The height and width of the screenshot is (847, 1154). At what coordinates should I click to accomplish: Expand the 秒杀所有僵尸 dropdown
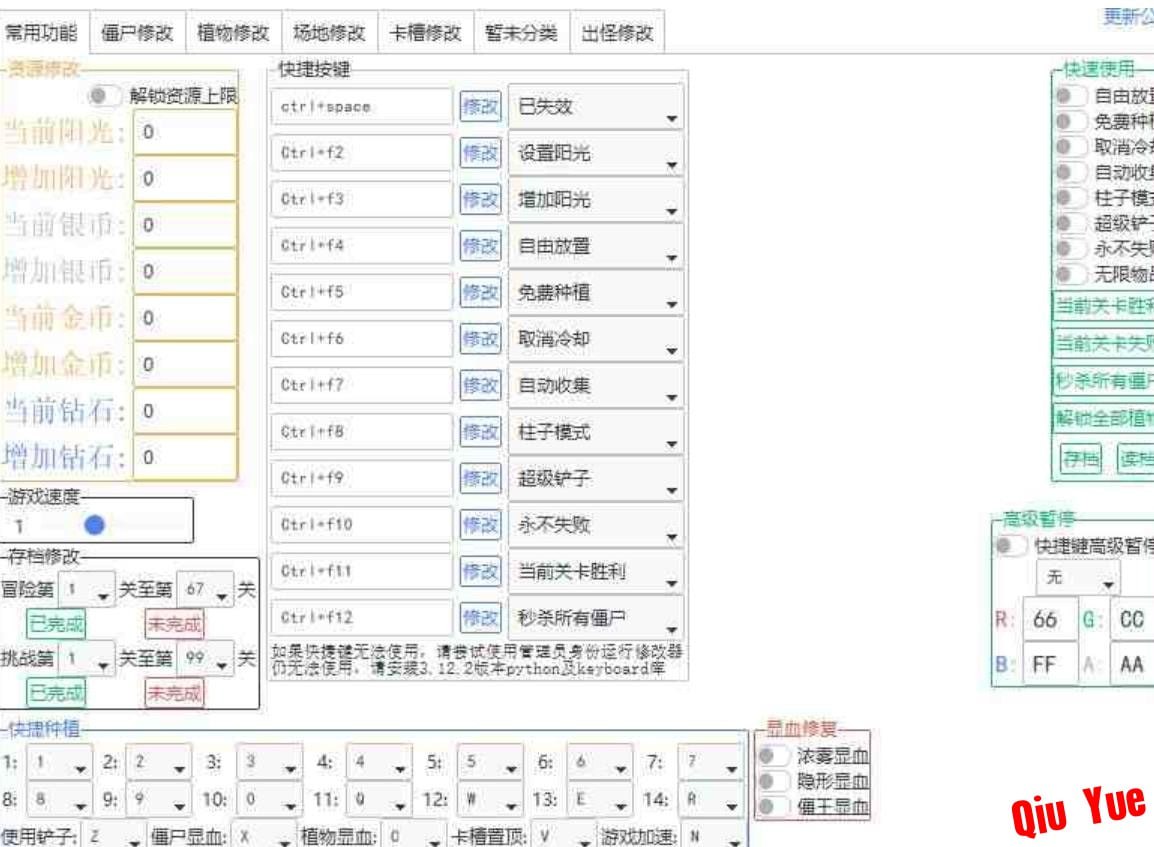point(596,617)
